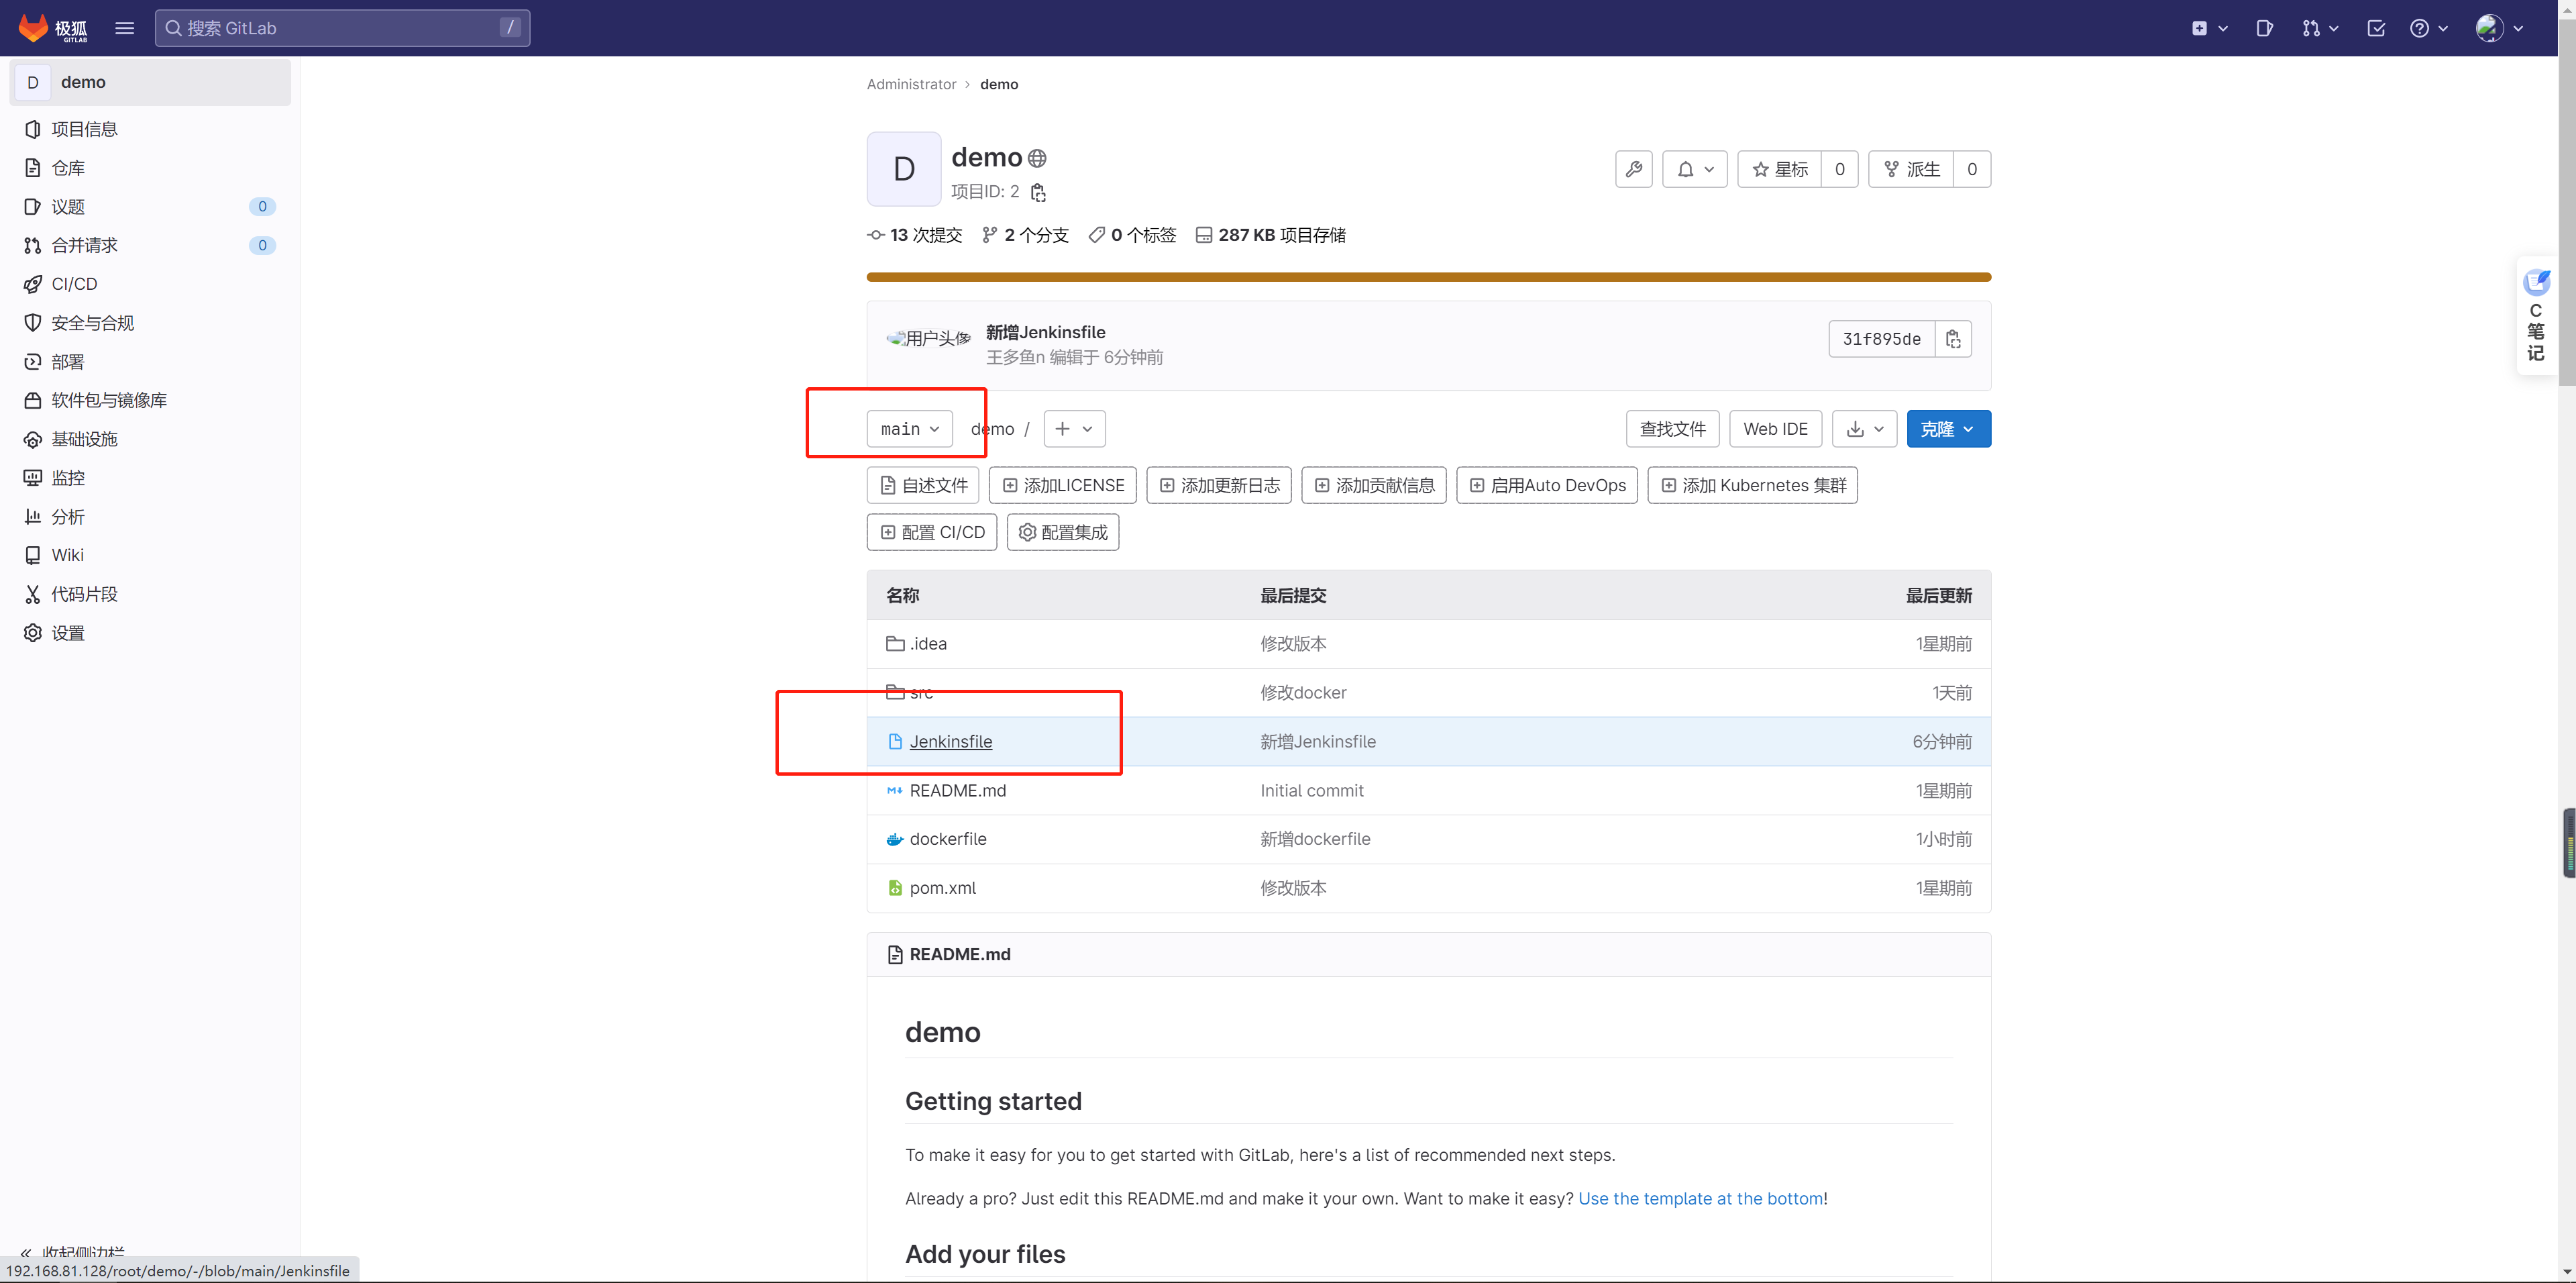Image resolution: width=2576 pixels, height=1283 pixels.
Task: Open the to-do list icon
Action: [x=2376, y=28]
